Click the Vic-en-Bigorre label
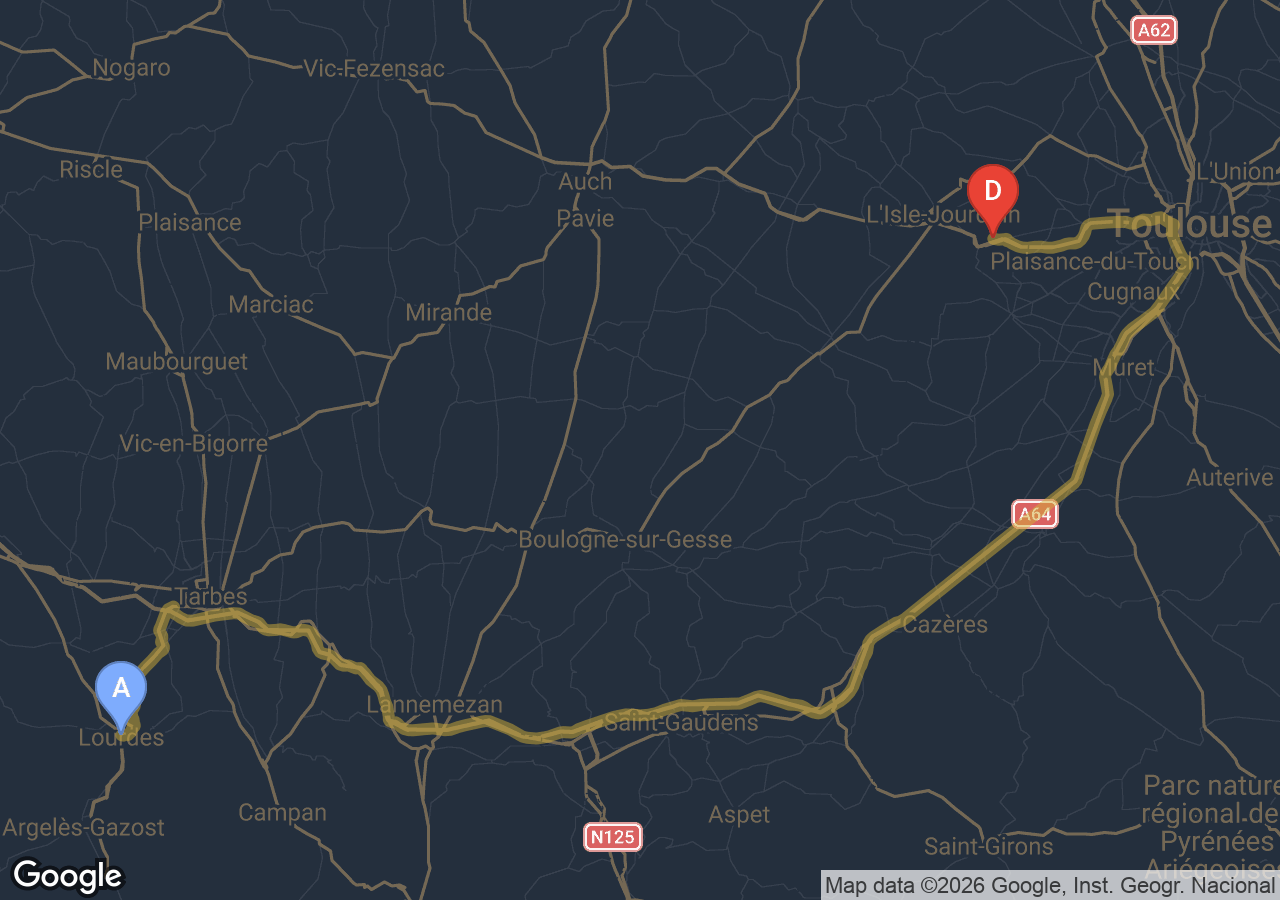Screen dimensions: 1280x900 pyautogui.click(x=194, y=444)
